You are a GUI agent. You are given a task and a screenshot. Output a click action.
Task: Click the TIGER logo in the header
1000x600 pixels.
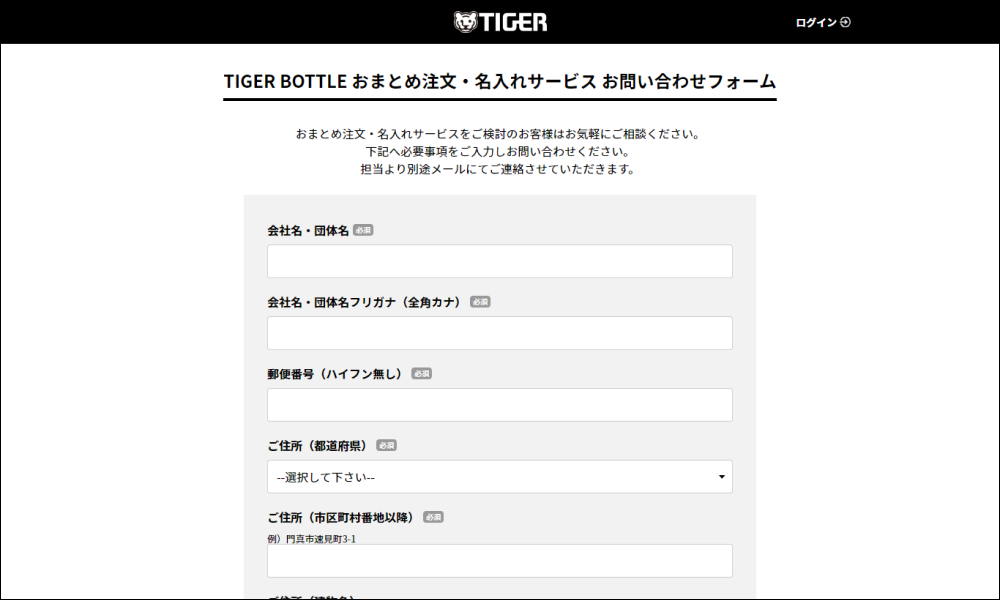click(501, 22)
